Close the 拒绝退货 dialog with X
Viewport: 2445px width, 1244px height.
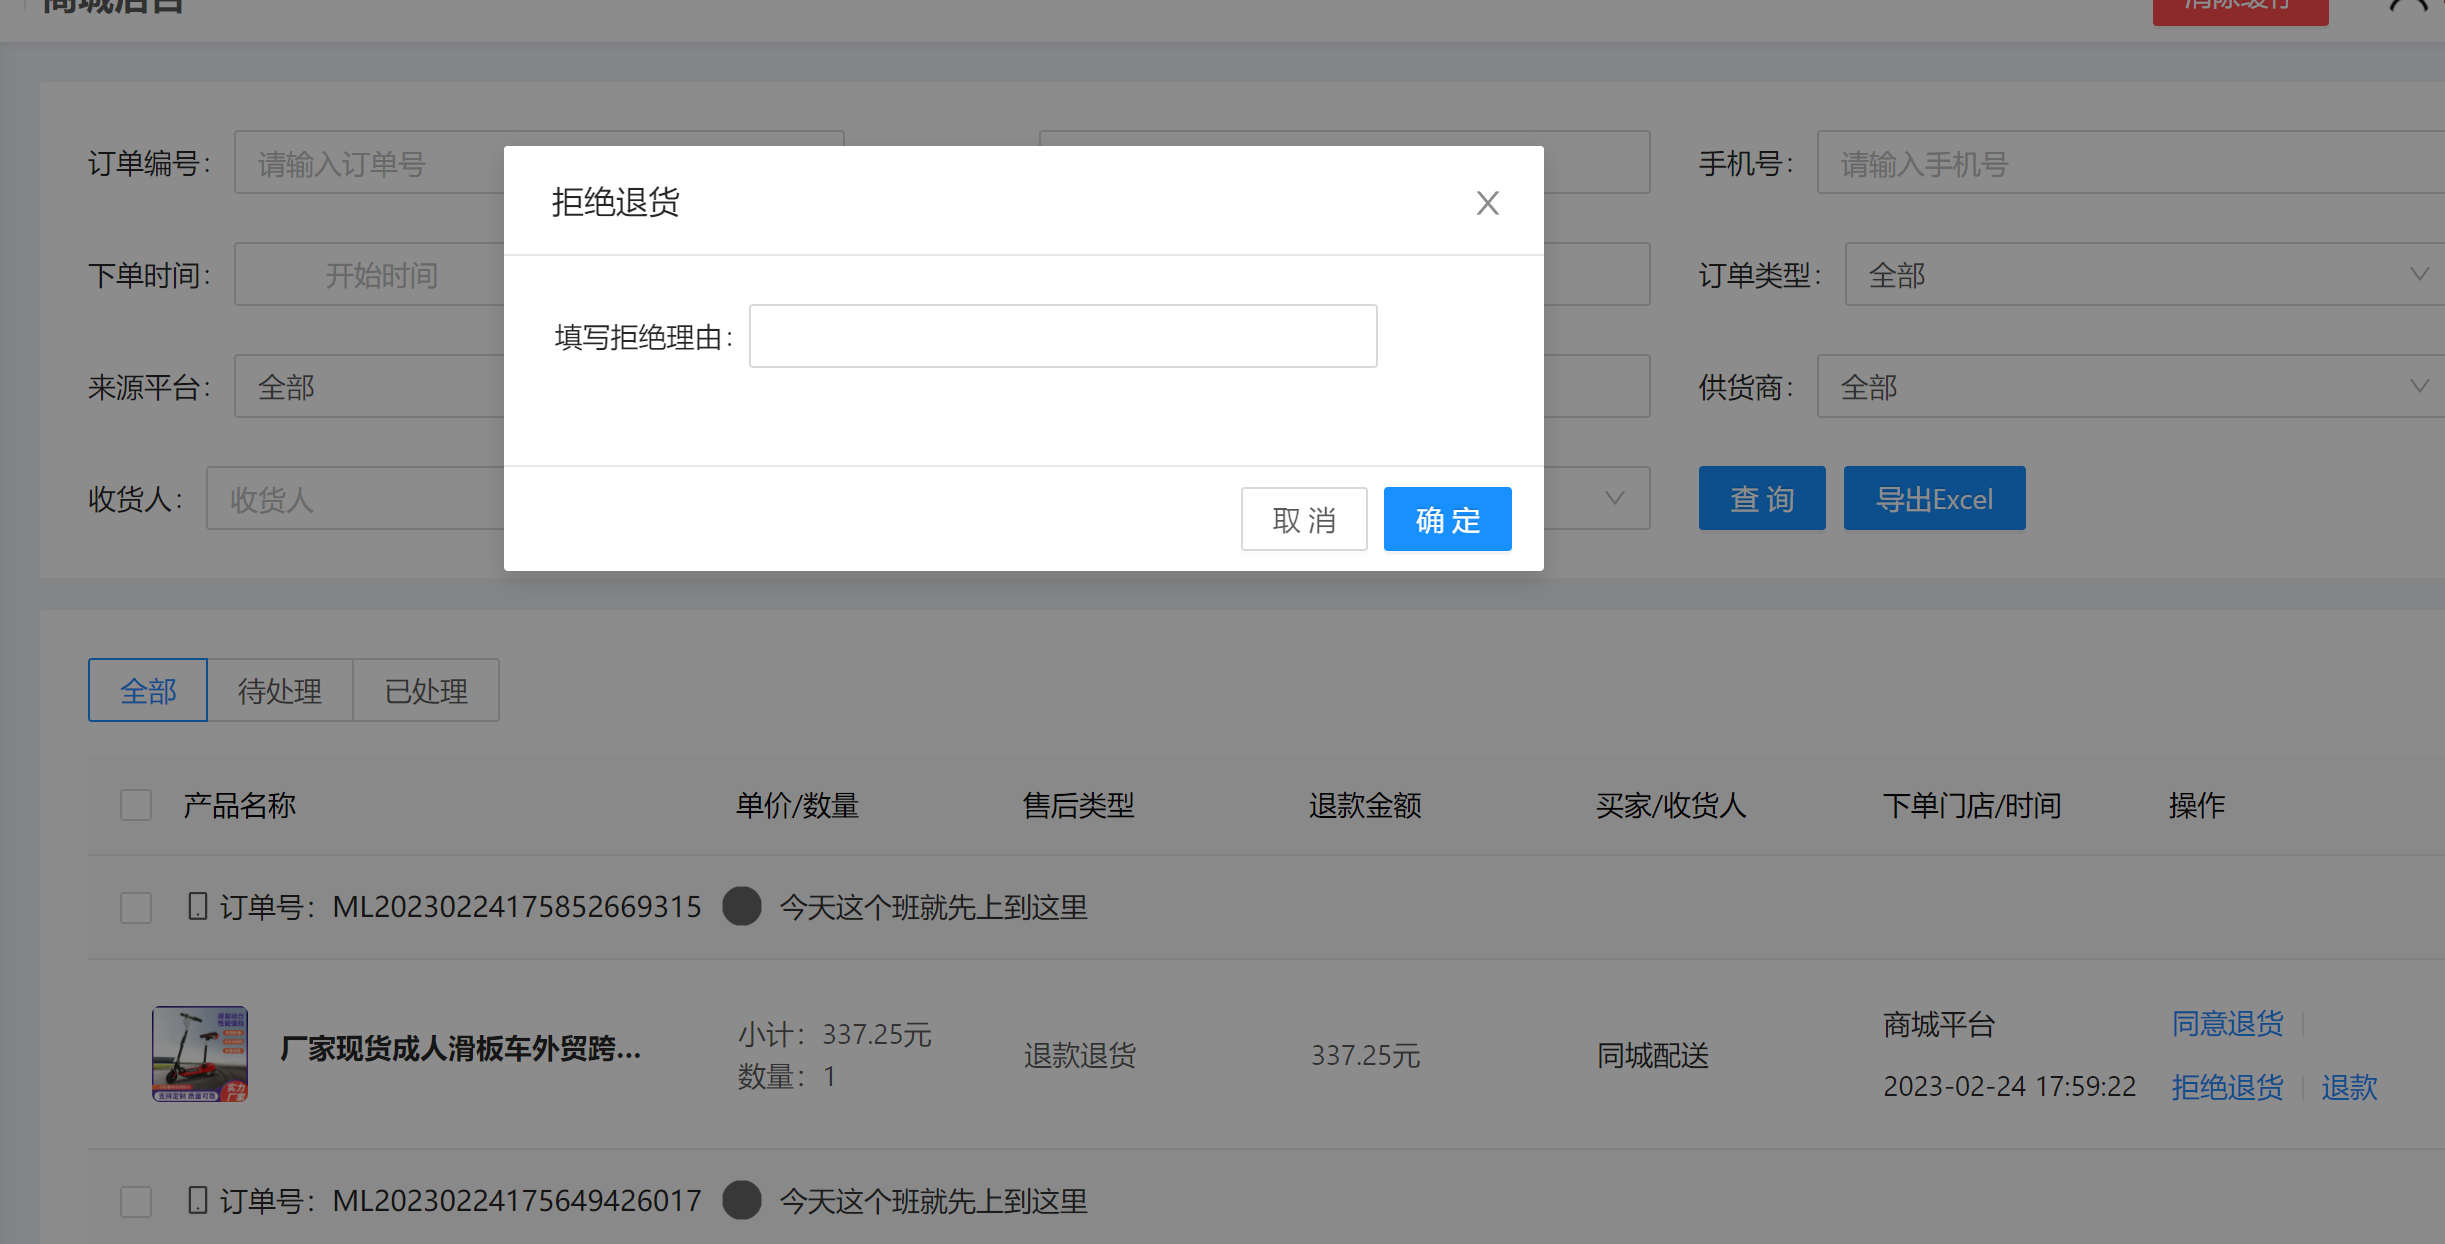point(1487,203)
